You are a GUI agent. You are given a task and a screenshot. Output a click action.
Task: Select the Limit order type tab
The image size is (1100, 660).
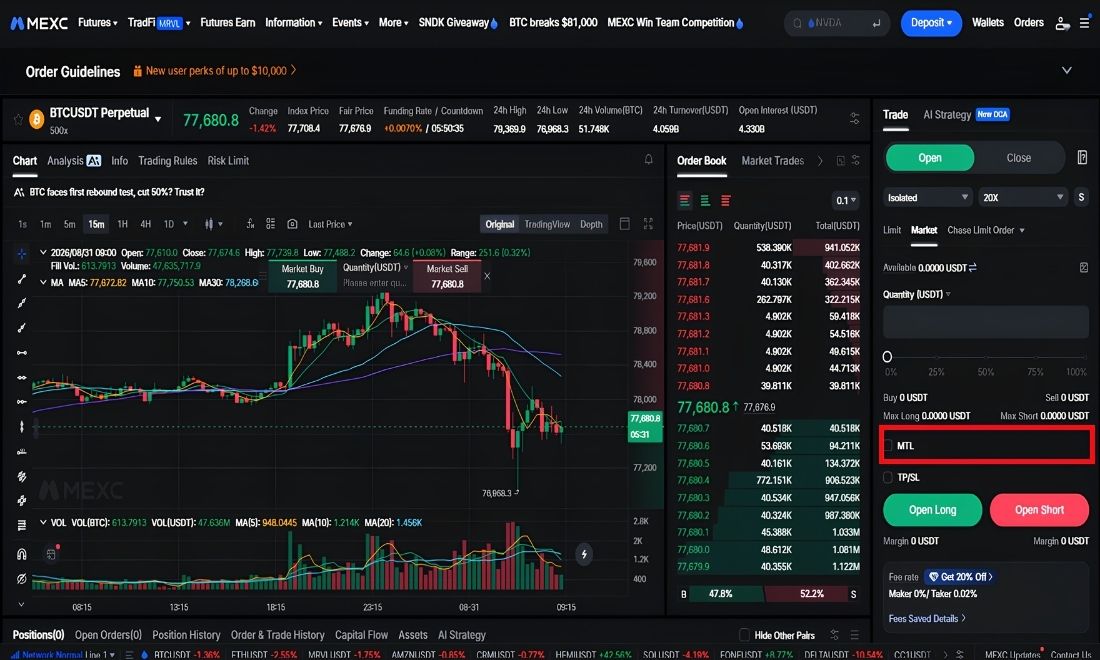point(892,230)
